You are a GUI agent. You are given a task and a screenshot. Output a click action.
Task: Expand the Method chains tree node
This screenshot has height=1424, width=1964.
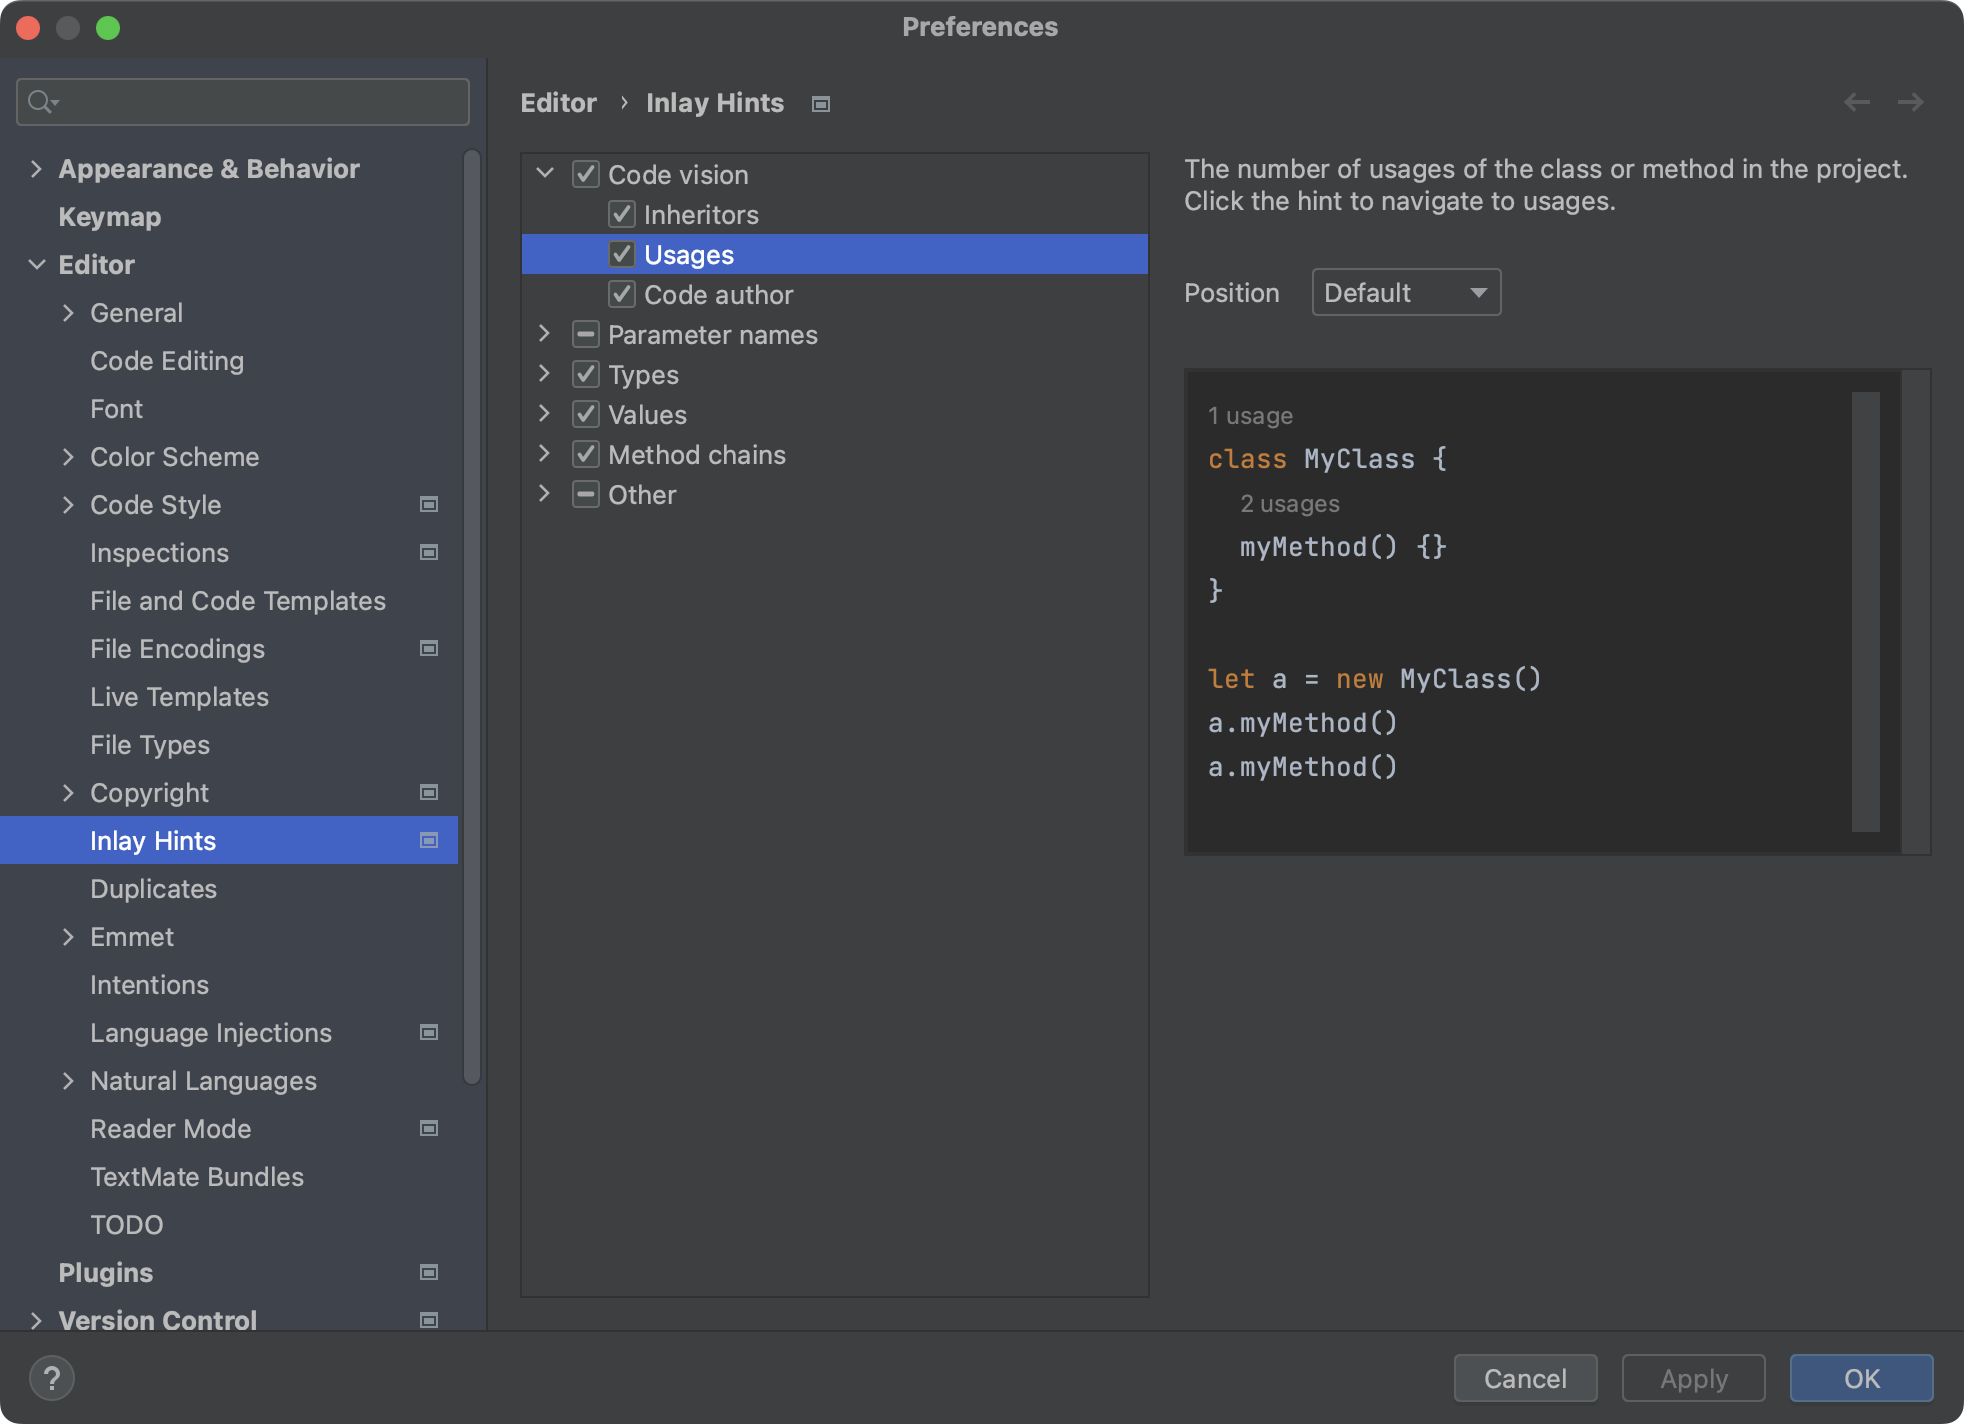coord(544,454)
